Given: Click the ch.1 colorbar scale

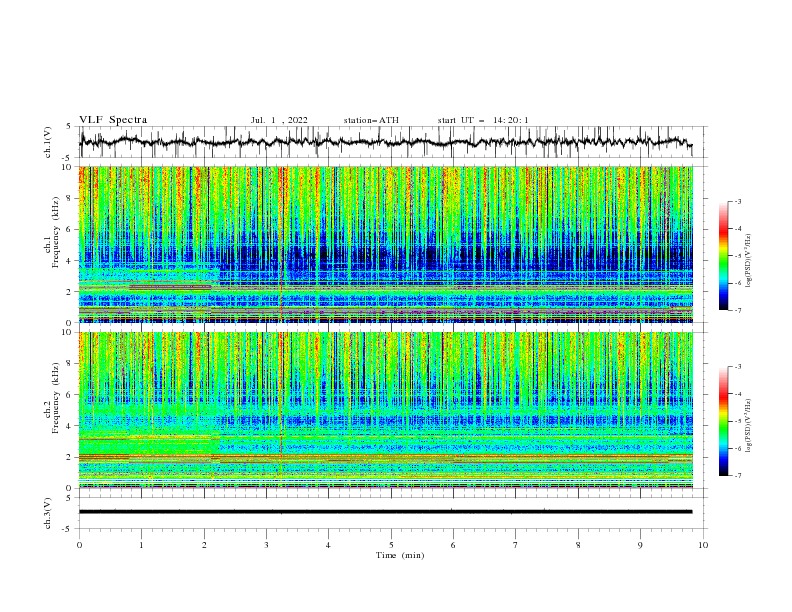Looking at the screenshot, I should click(x=724, y=255).
